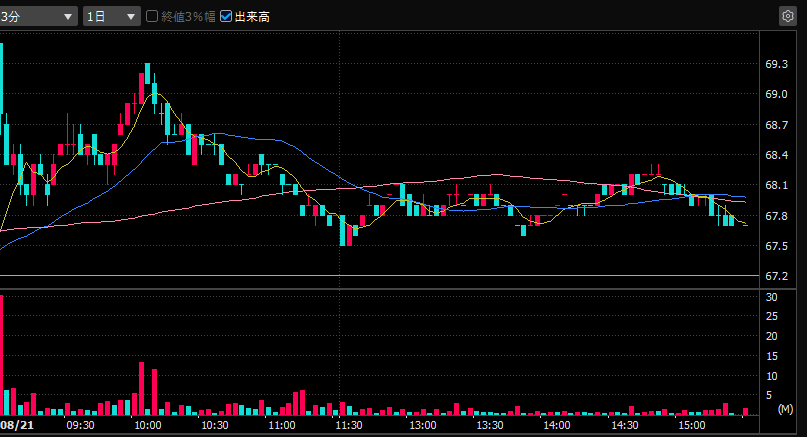Click the (M) volume unit label
Viewport: 807px width, 437px height.
coord(785,409)
